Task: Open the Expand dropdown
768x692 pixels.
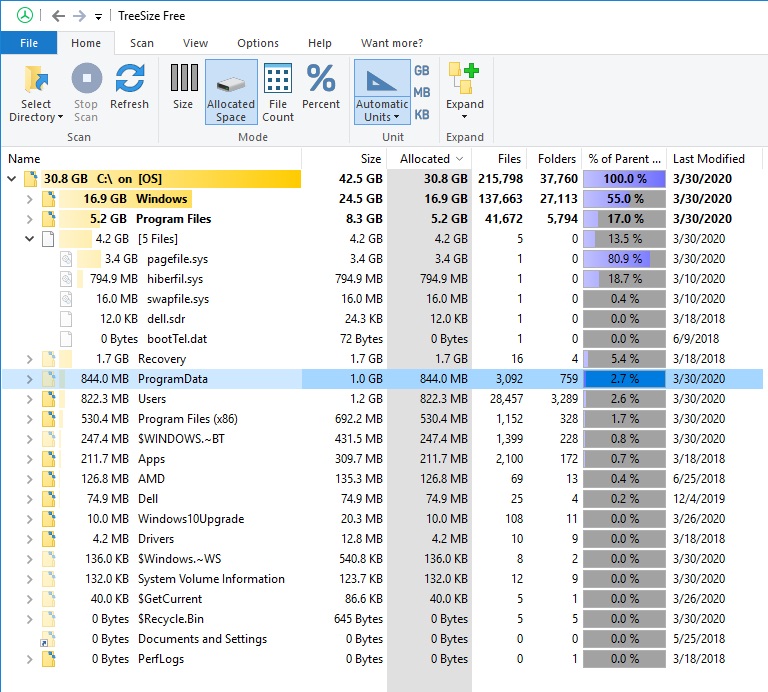Action: (x=464, y=93)
